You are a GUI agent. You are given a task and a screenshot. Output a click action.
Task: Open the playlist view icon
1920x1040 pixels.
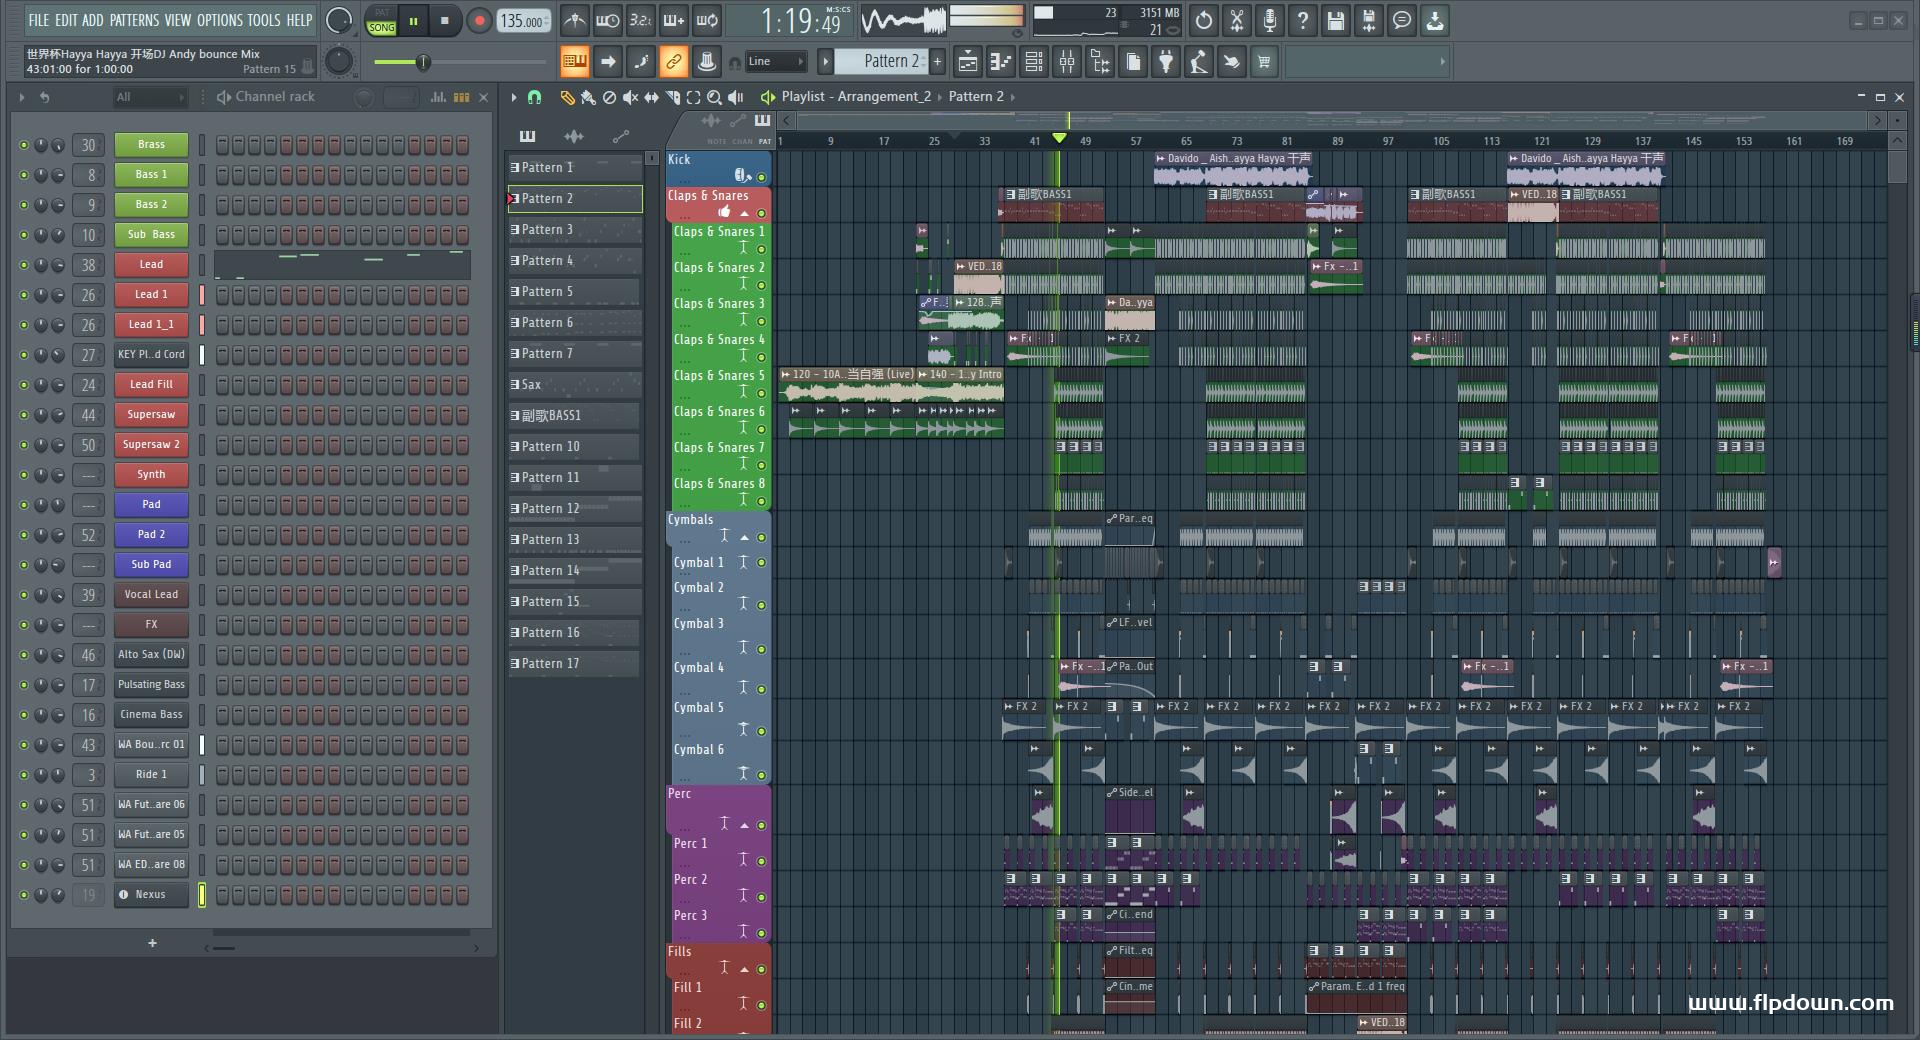(x=968, y=62)
